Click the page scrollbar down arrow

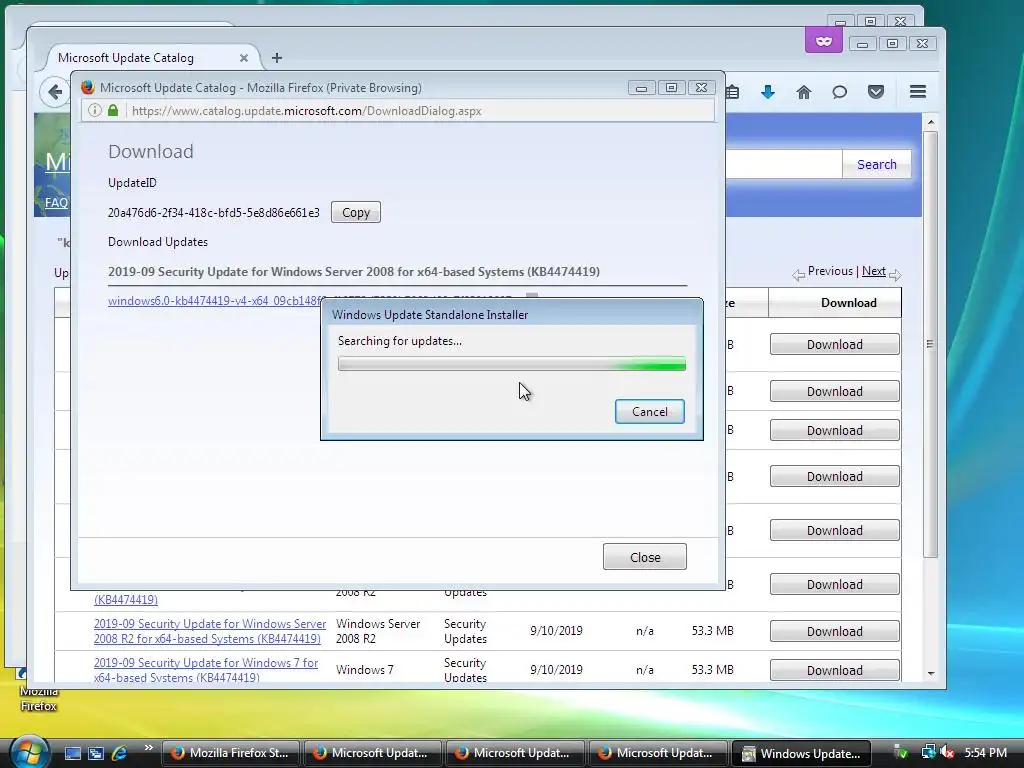click(931, 673)
